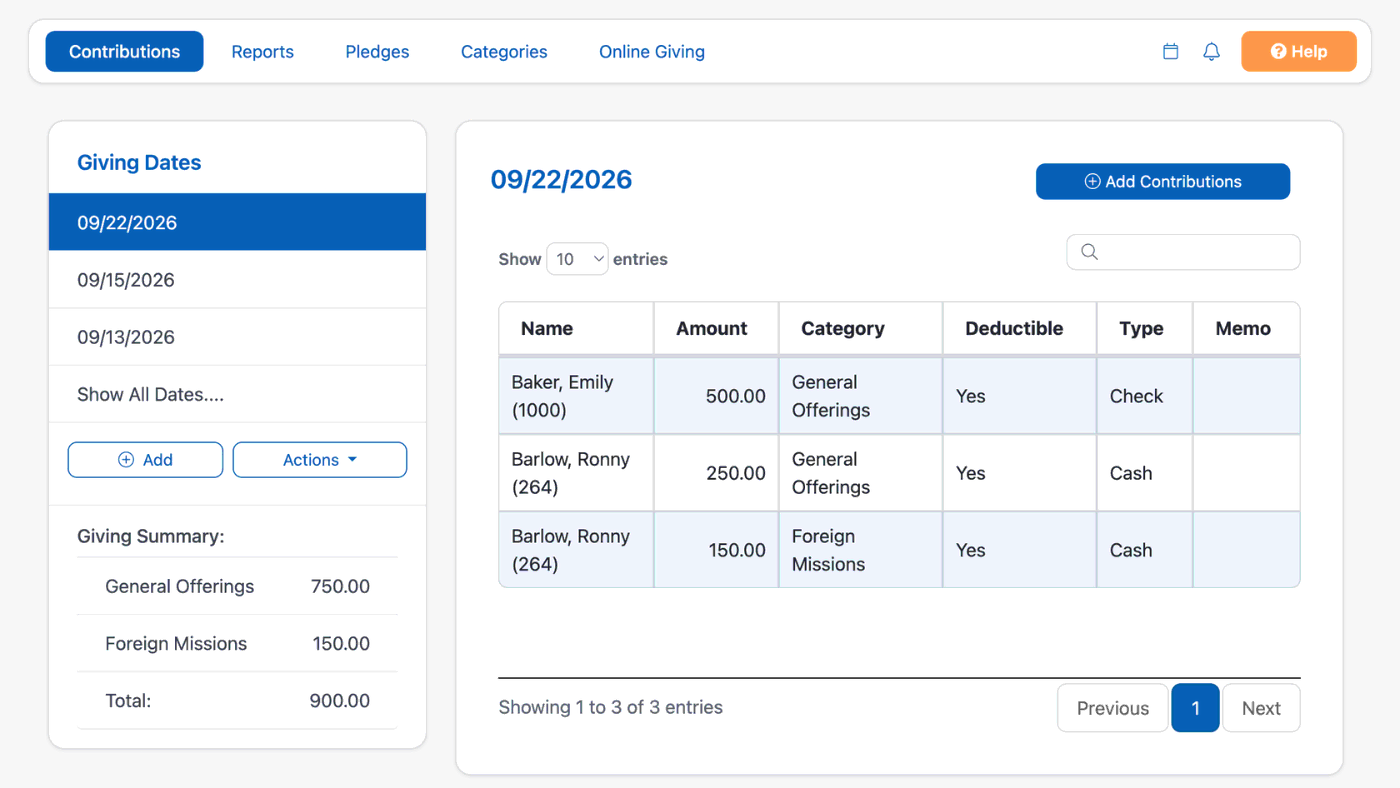Navigate to Online Giving tab
The width and height of the screenshot is (1400, 788).
click(x=652, y=52)
